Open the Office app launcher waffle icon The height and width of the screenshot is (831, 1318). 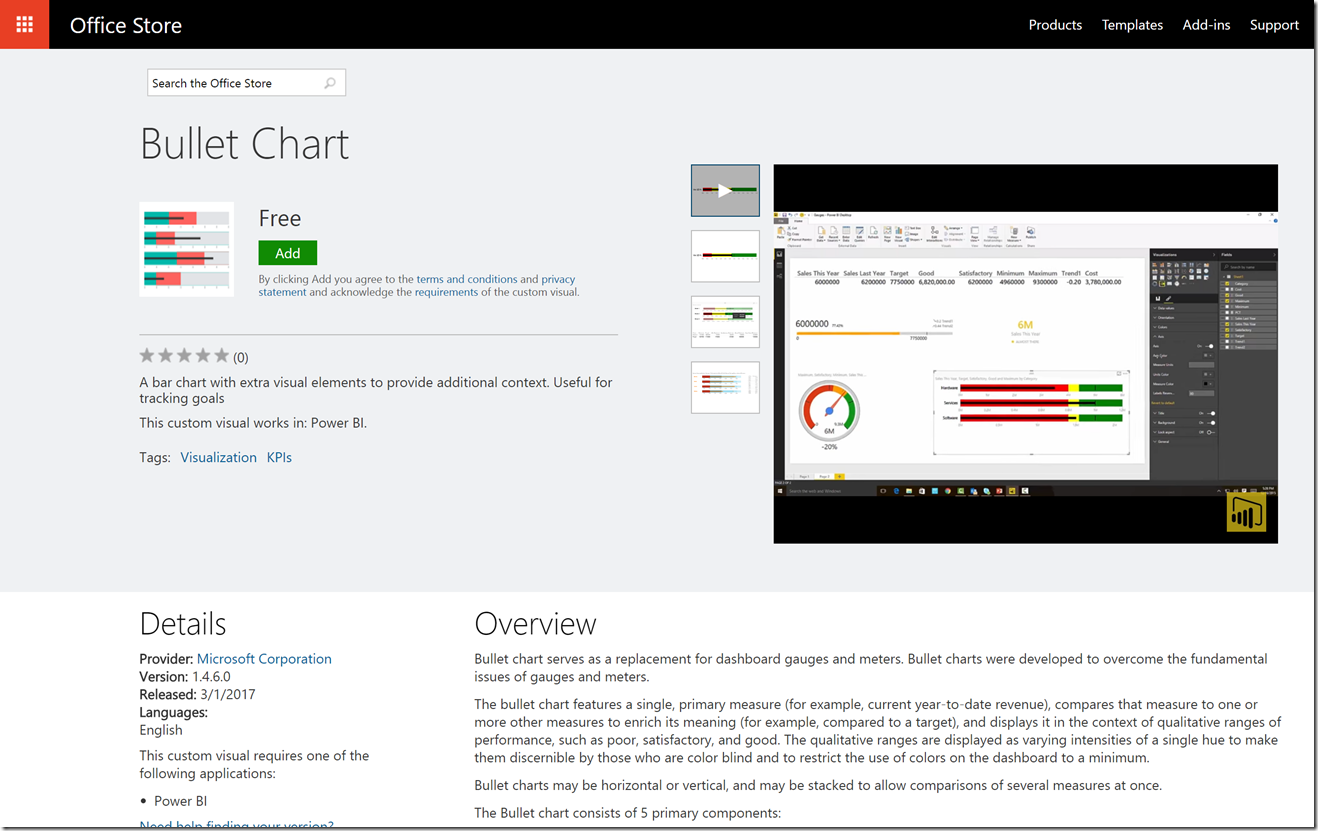[x=24, y=24]
